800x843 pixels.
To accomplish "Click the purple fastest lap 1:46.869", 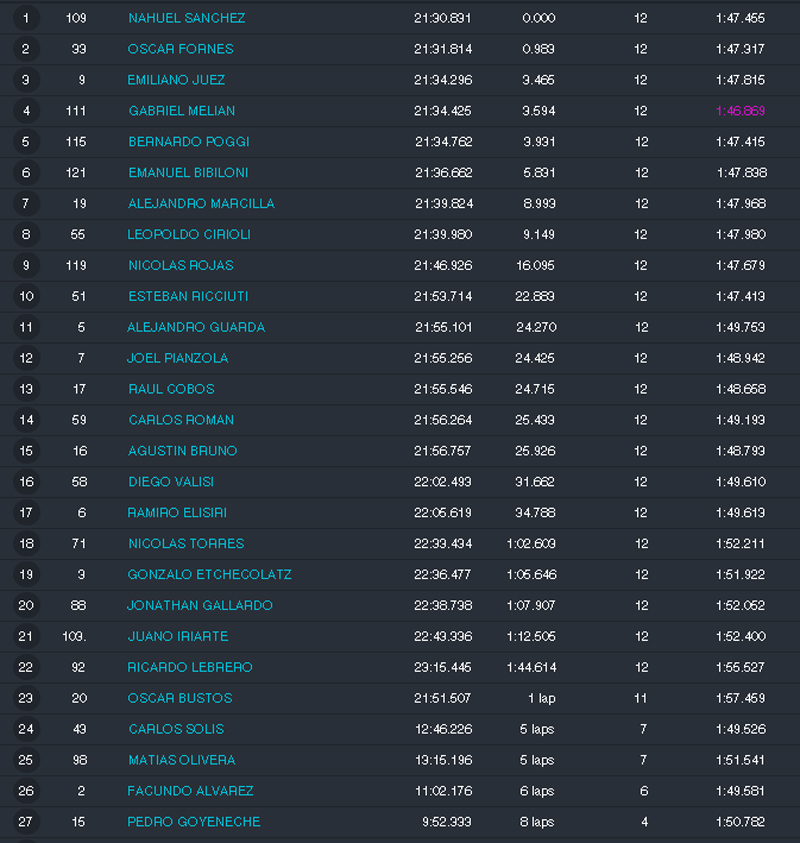I will [740, 111].
